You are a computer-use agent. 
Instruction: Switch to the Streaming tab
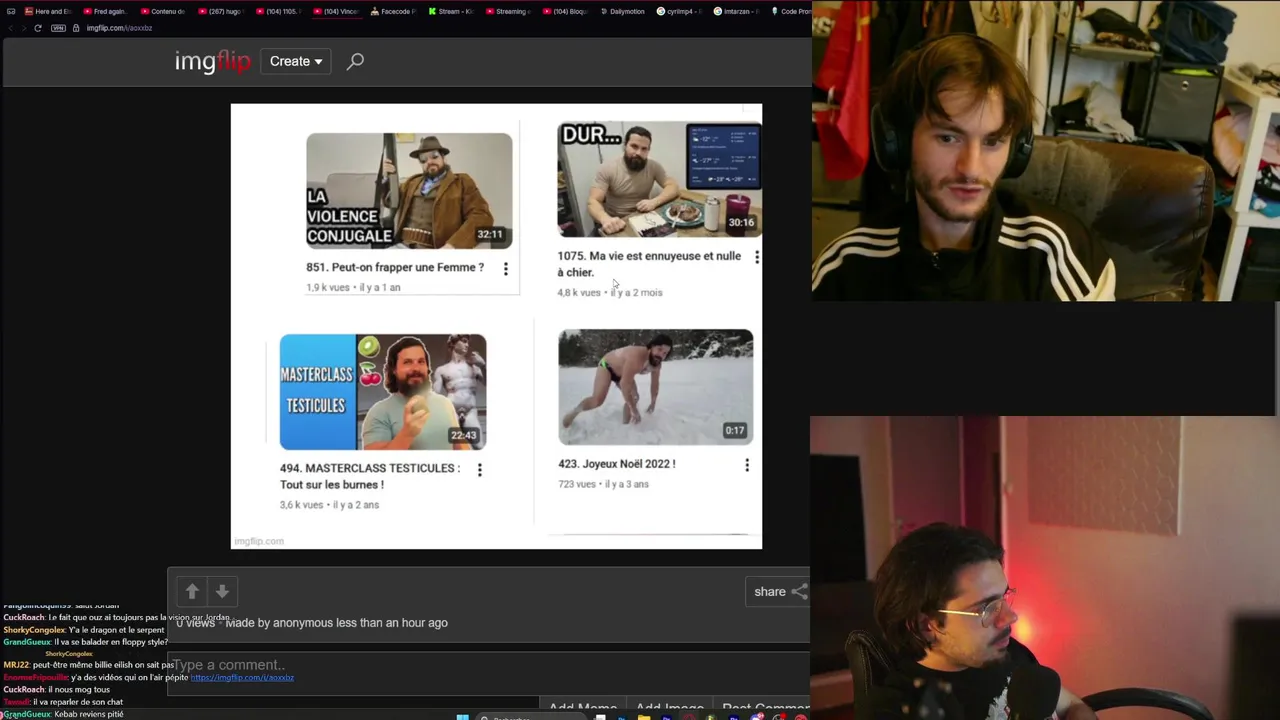(508, 11)
